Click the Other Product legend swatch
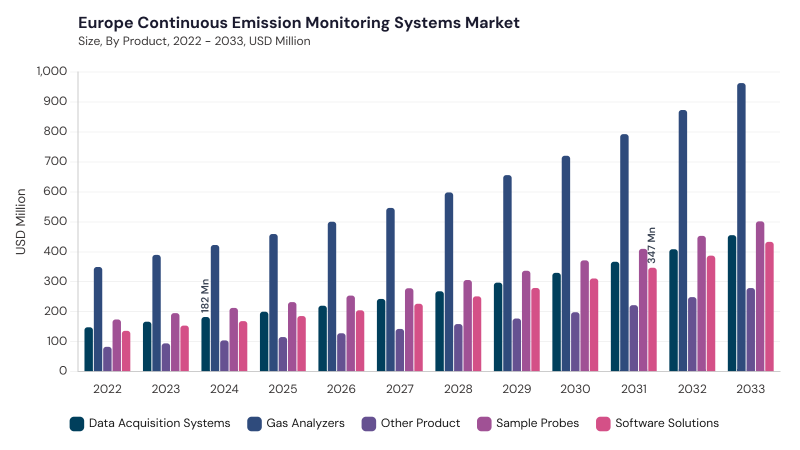The height and width of the screenshot is (450, 800). coord(369,424)
